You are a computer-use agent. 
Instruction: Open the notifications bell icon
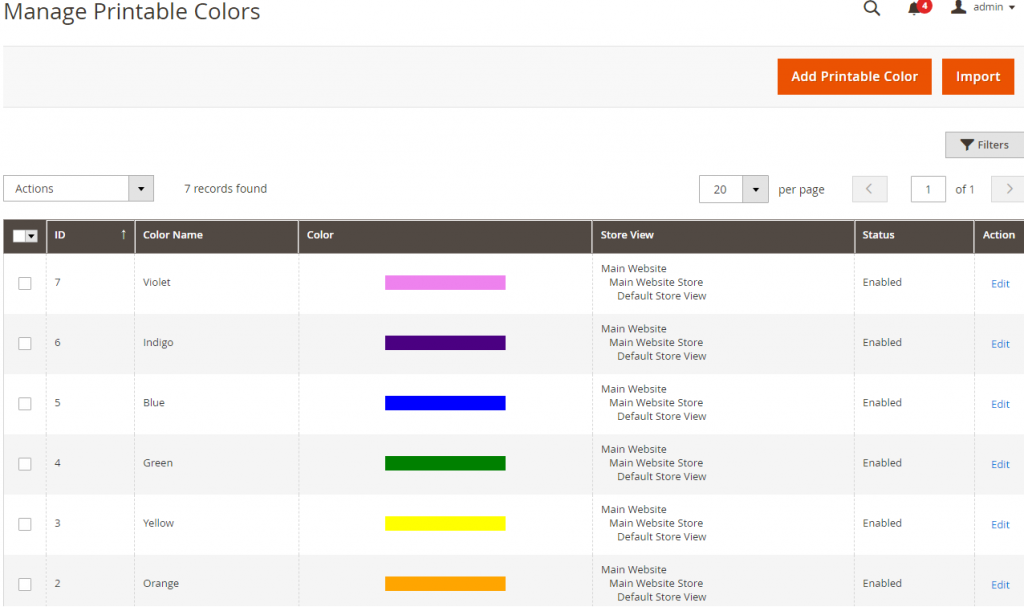click(x=913, y=8)
